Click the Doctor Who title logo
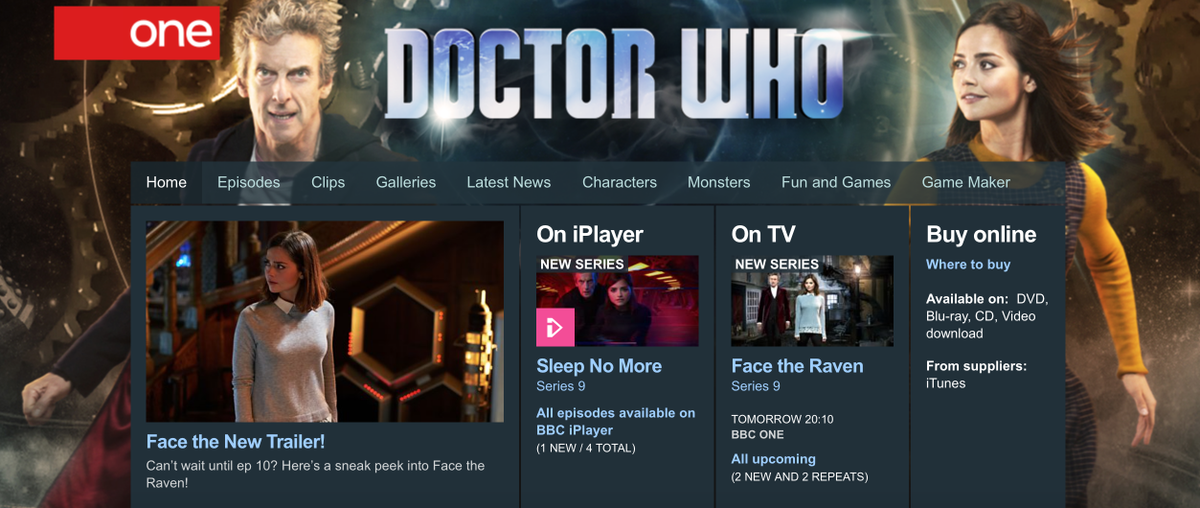1200x508 pixels. 613,73
